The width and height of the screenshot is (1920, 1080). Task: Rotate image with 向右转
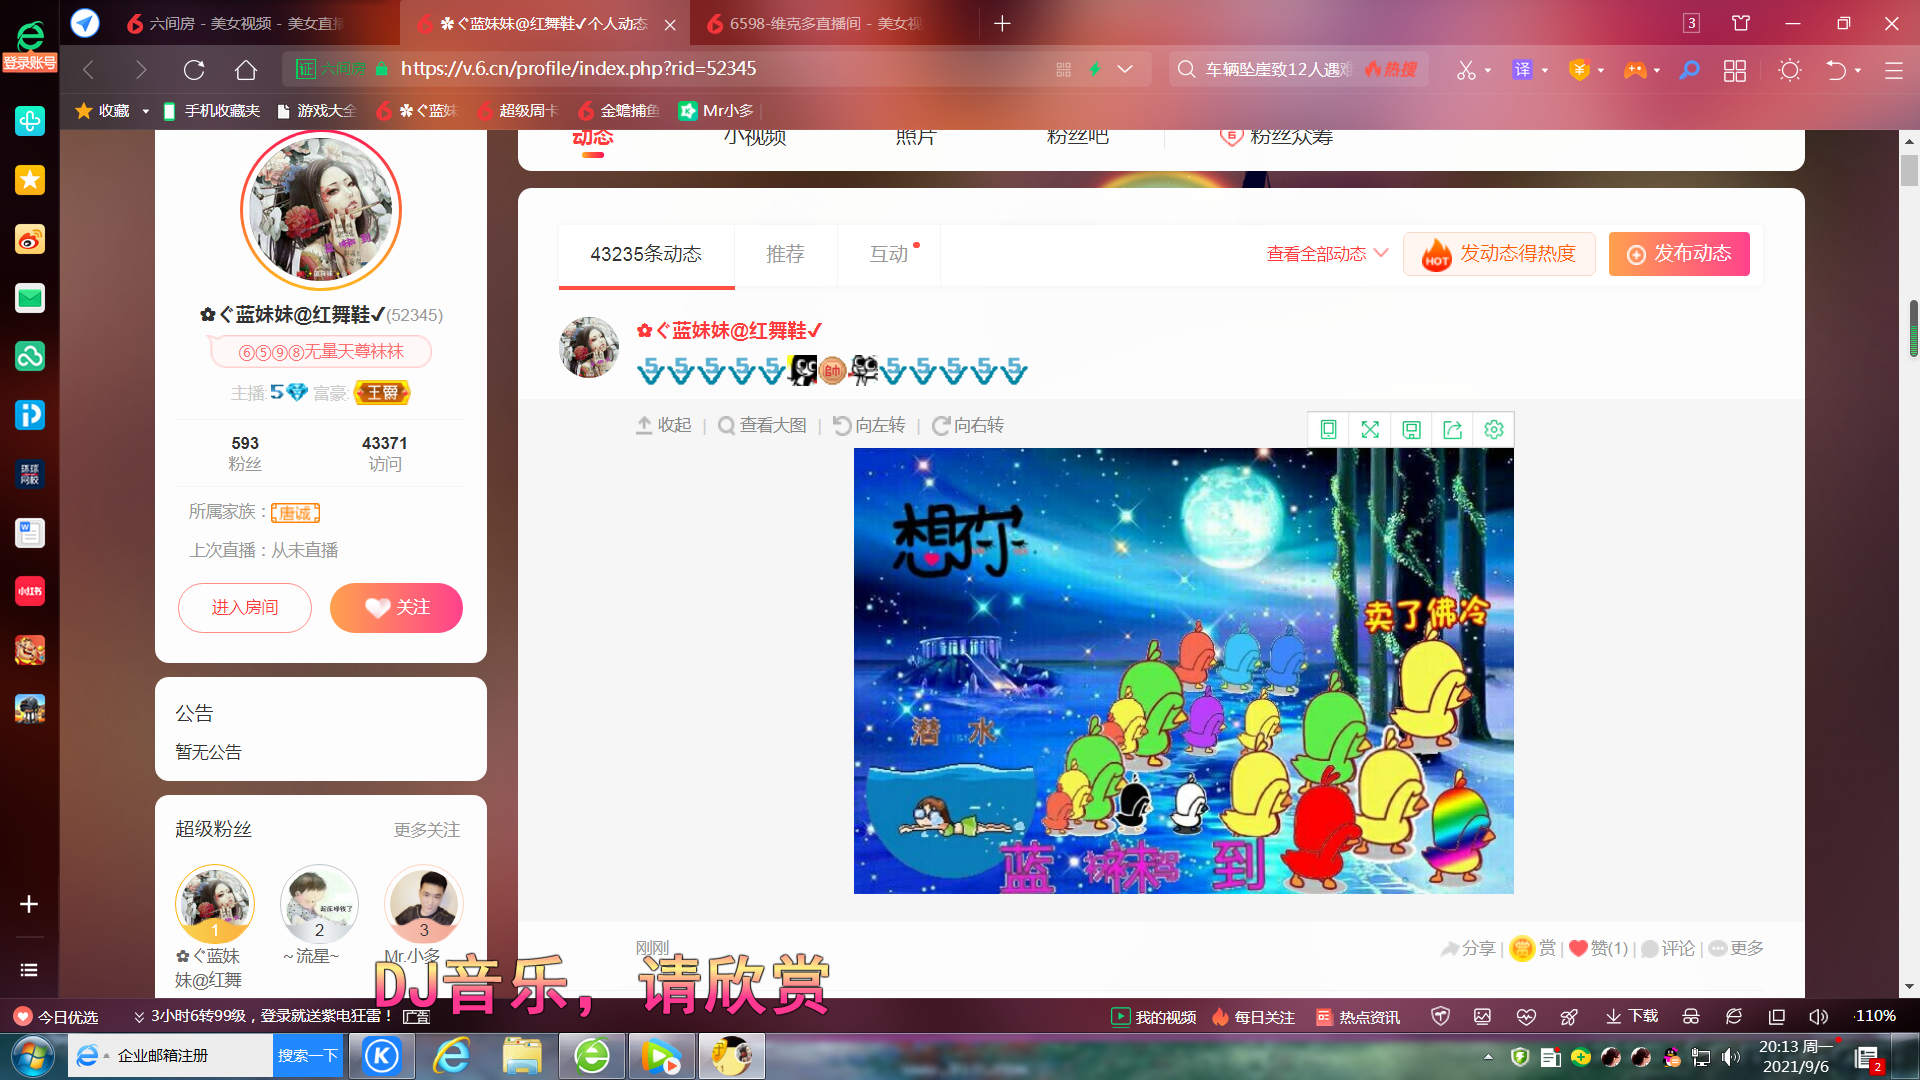tap(968, 426)
